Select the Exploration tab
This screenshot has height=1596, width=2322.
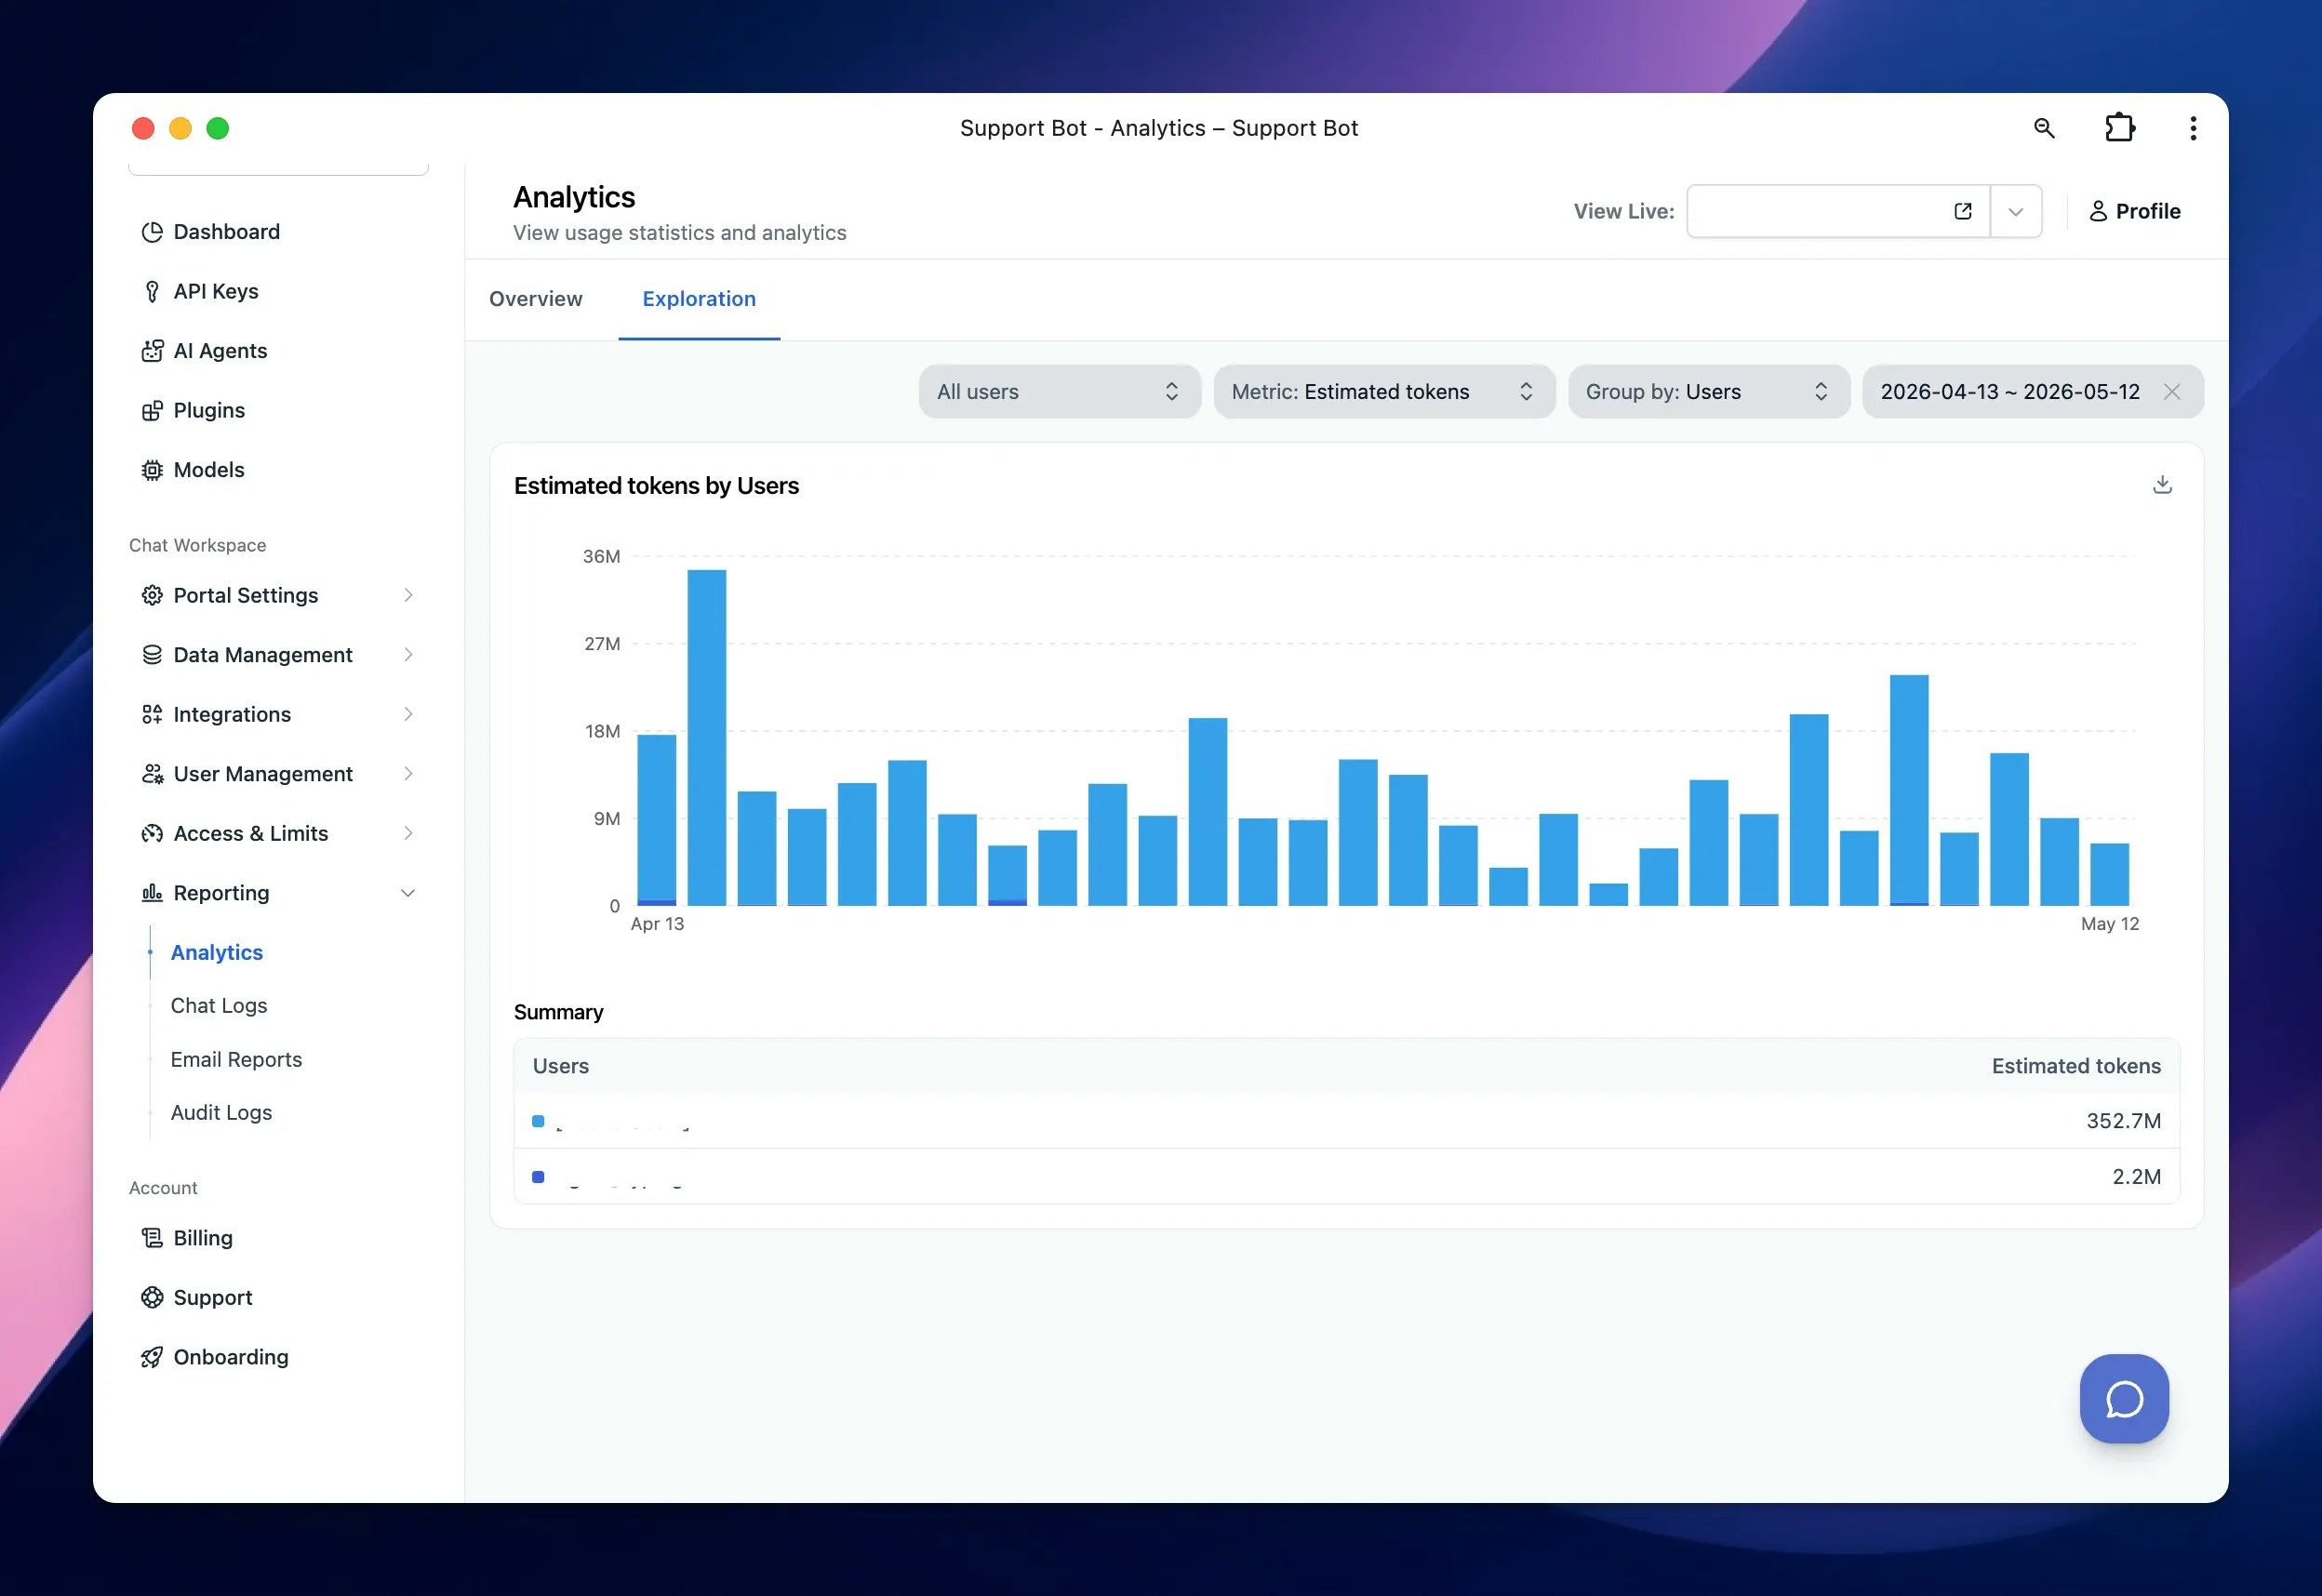[699, 299]
